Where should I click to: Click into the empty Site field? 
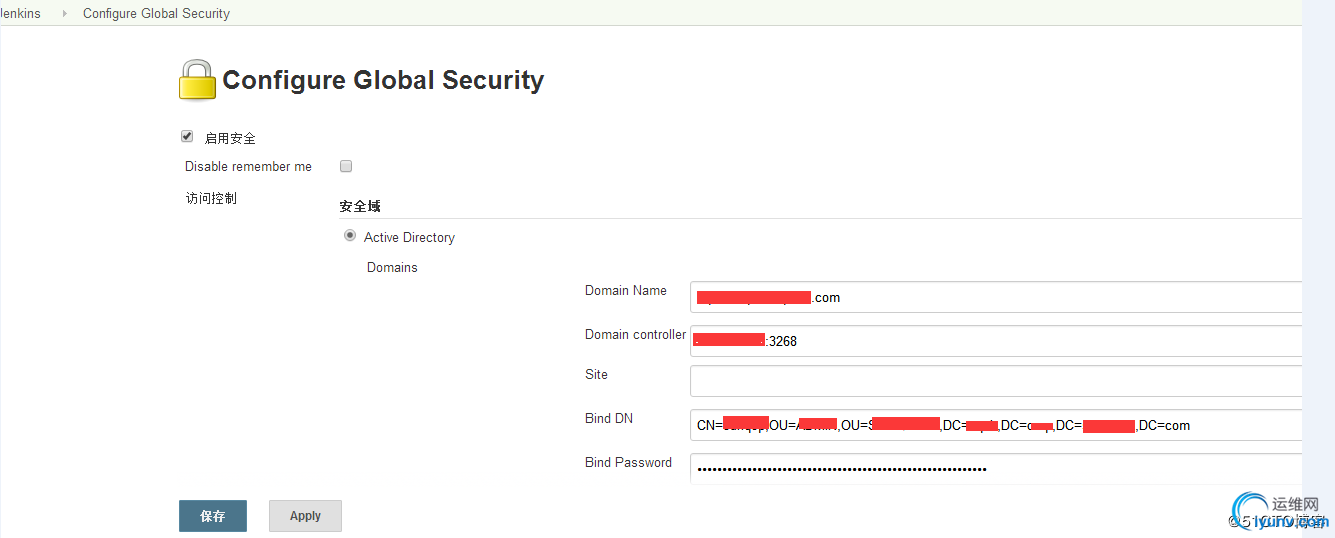tap(996, 381)
